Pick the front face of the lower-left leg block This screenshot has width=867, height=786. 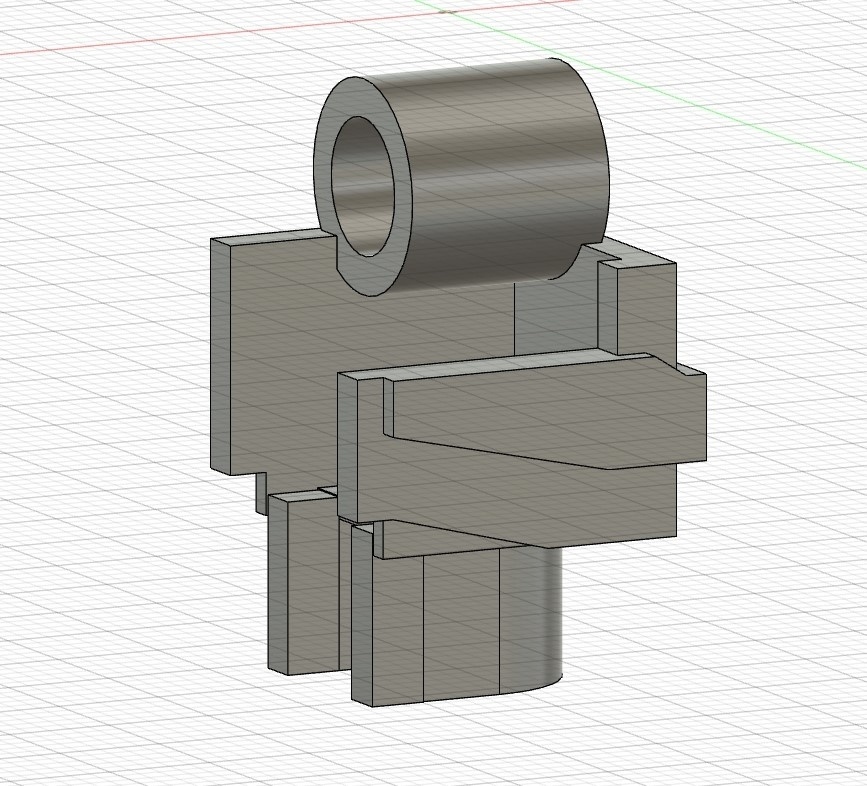[x=312, y=583]
